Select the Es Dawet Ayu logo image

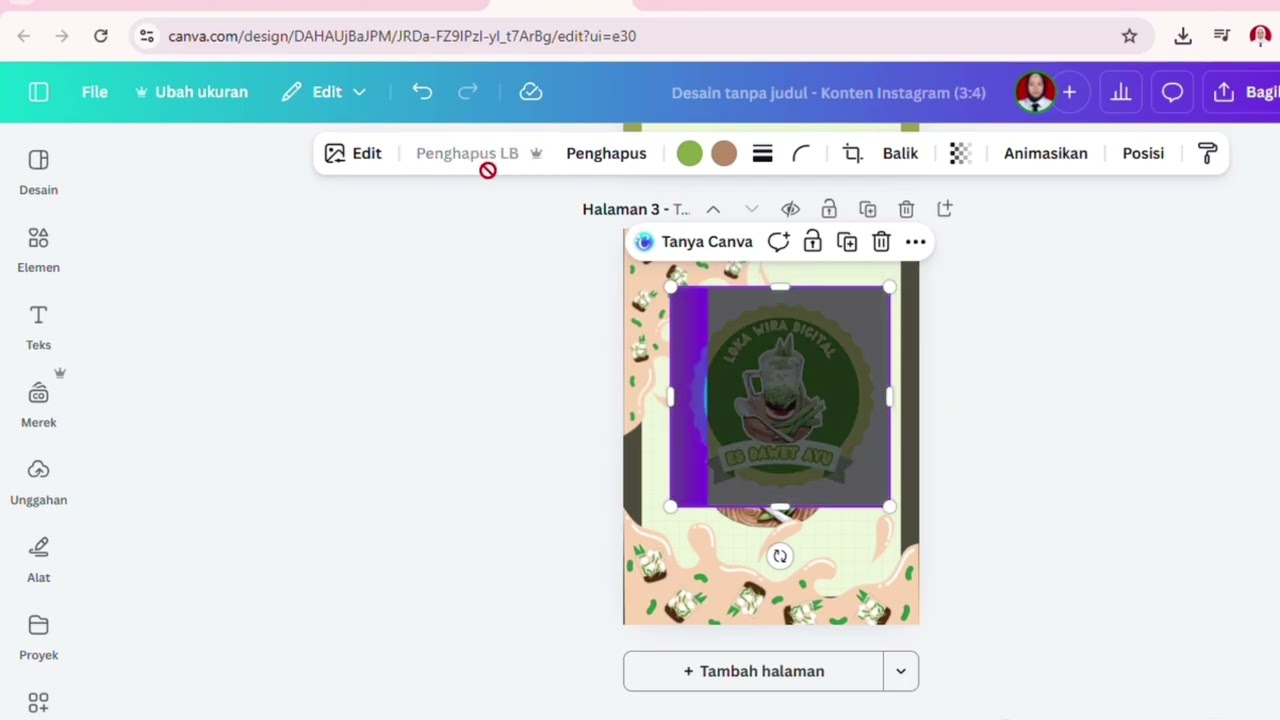[x=780, y=397]
